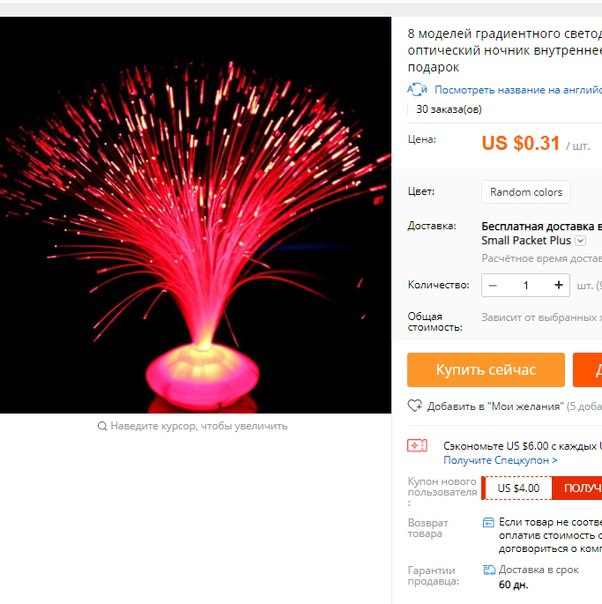Screen dimensions: 602x604
Task: Click the translate icon beside English title link
Action: (x=417, y=89)
